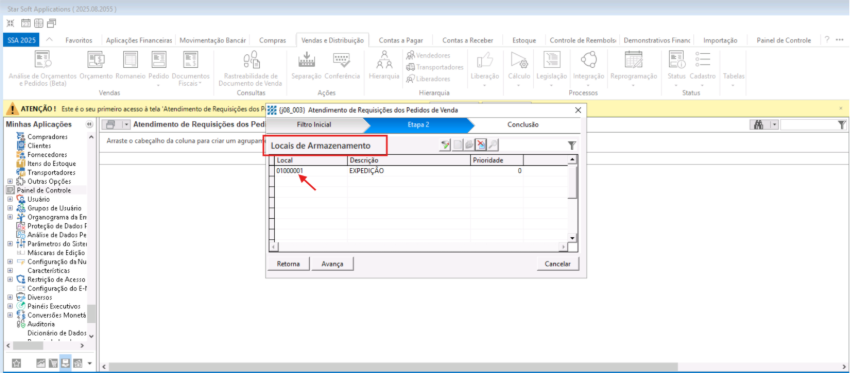Image resolution: width=850 pixels, height=373 pixels.
Task: Select Clientes in Minhas Aplicações
Action: (39, 146)
